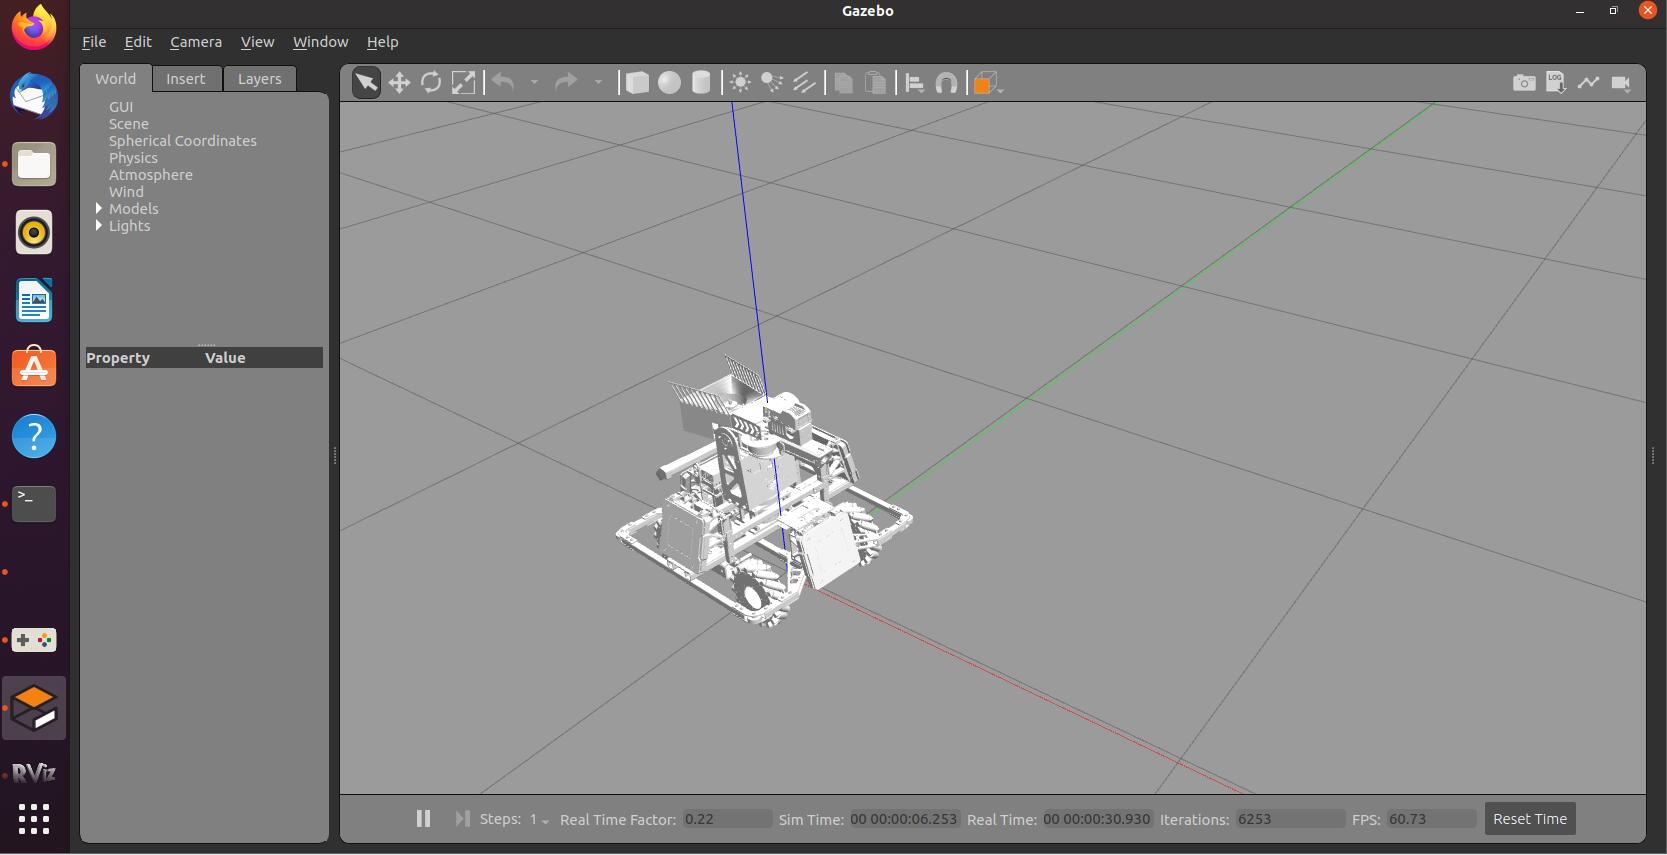Image resolution: width=1667 pixels, height=855 pixels.
Task: Pause the simulation
Action: (x=423, y=819)
